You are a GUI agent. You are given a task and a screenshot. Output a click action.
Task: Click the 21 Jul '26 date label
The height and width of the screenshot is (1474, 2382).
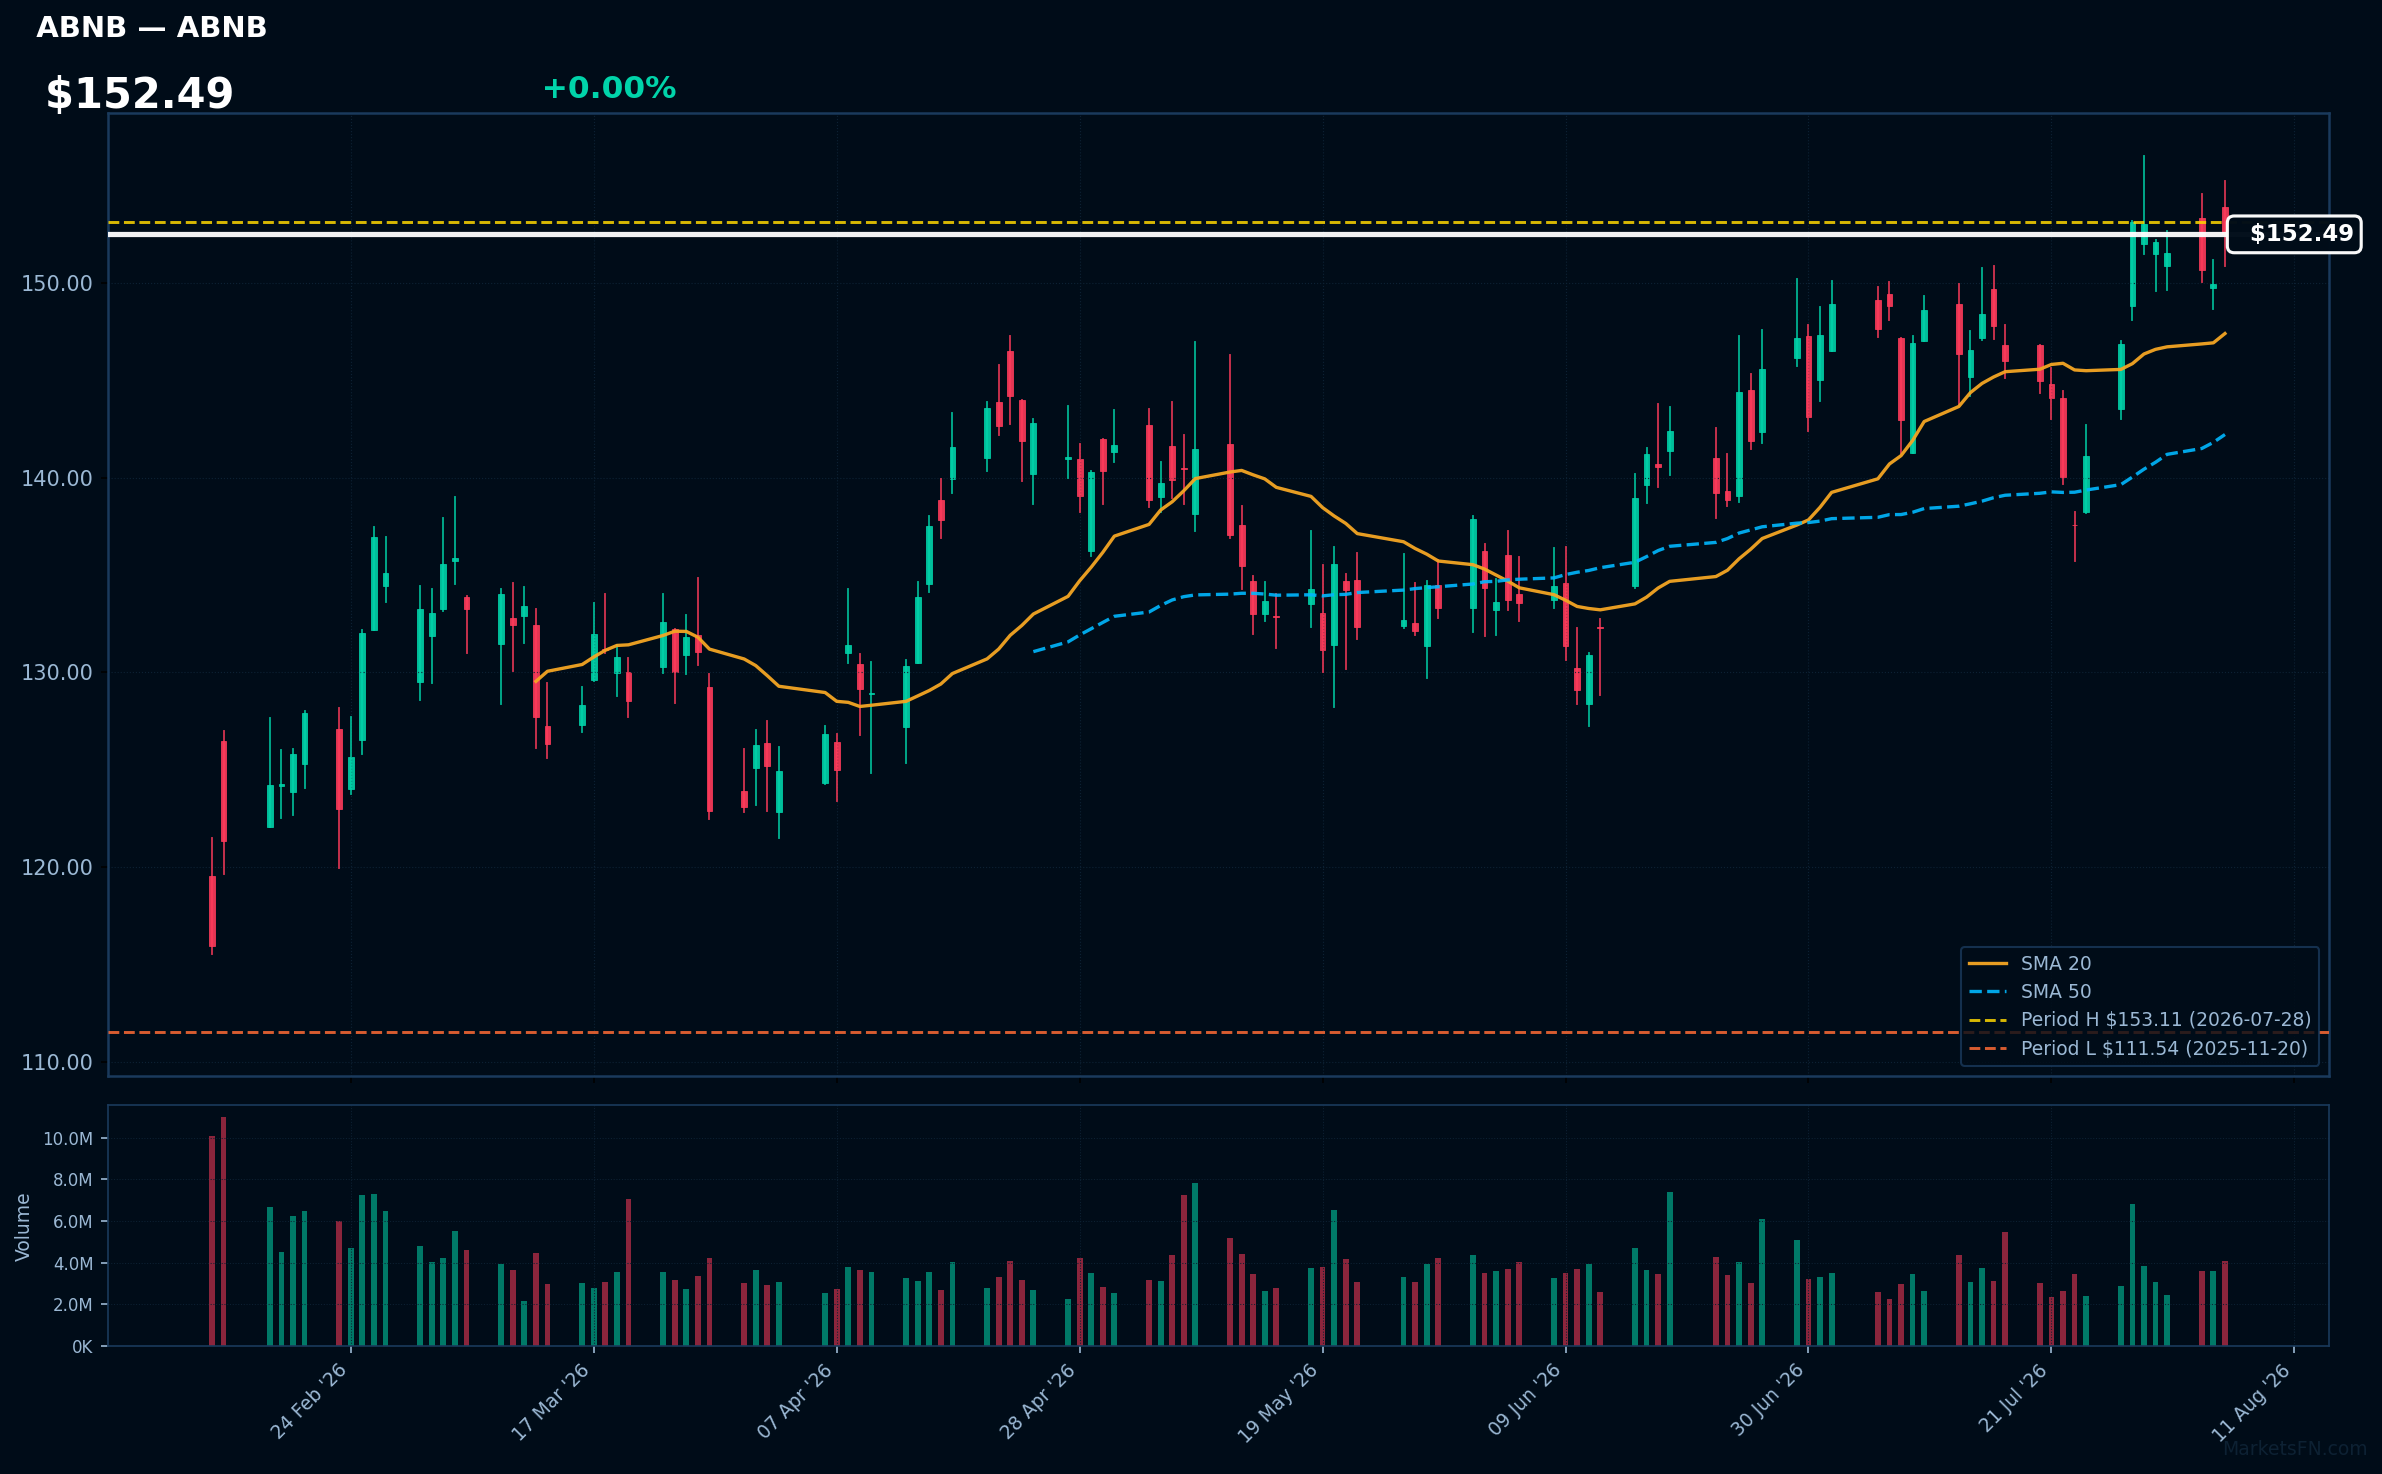[2013, 1398]
